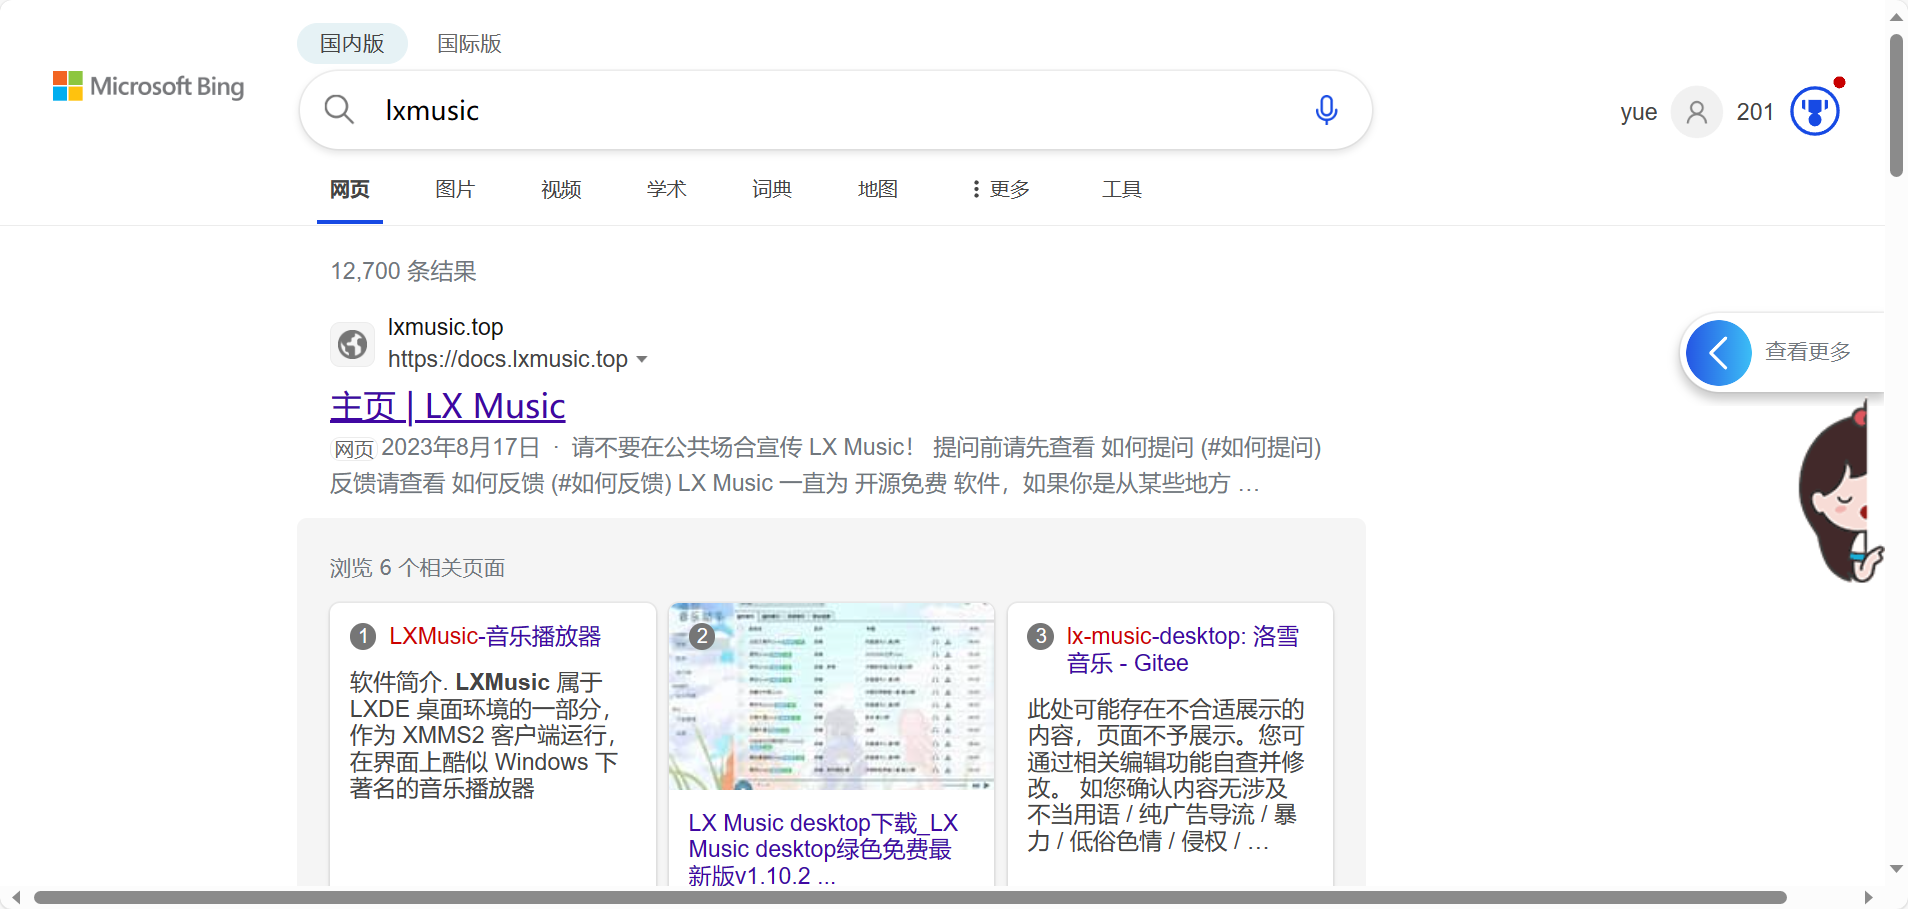Click the cartoon girl mascot
The height and width of the screenshot is (909, 1908).
[1838, 495]
